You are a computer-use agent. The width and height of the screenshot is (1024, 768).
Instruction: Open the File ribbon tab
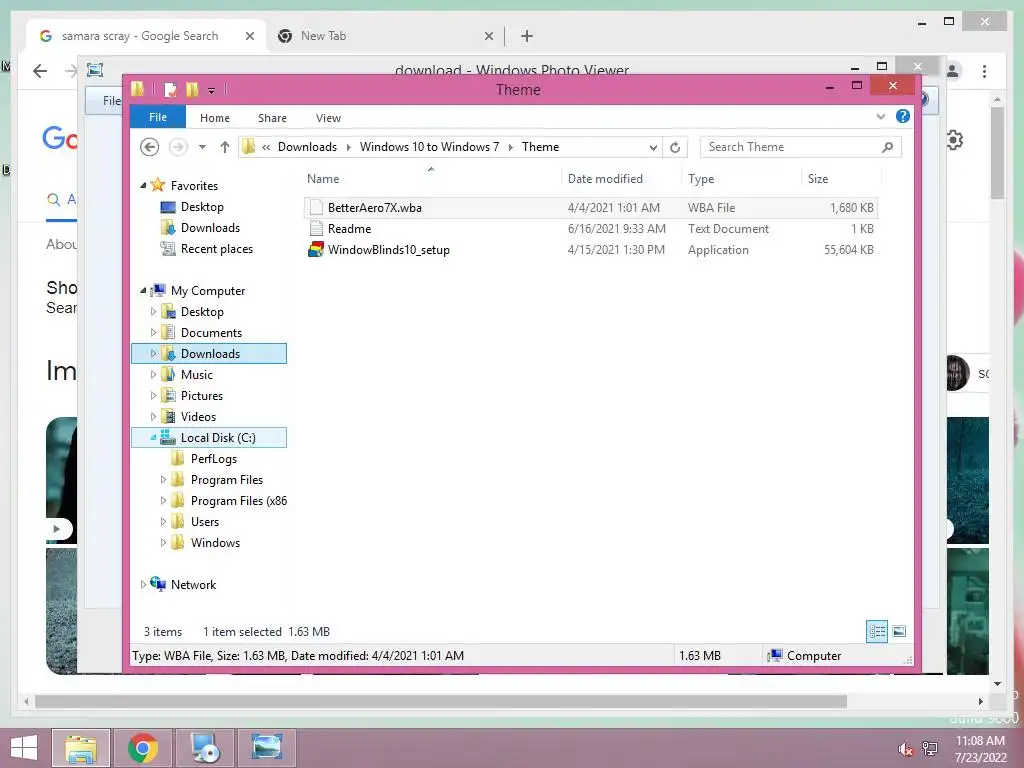(x=158, y=117)
